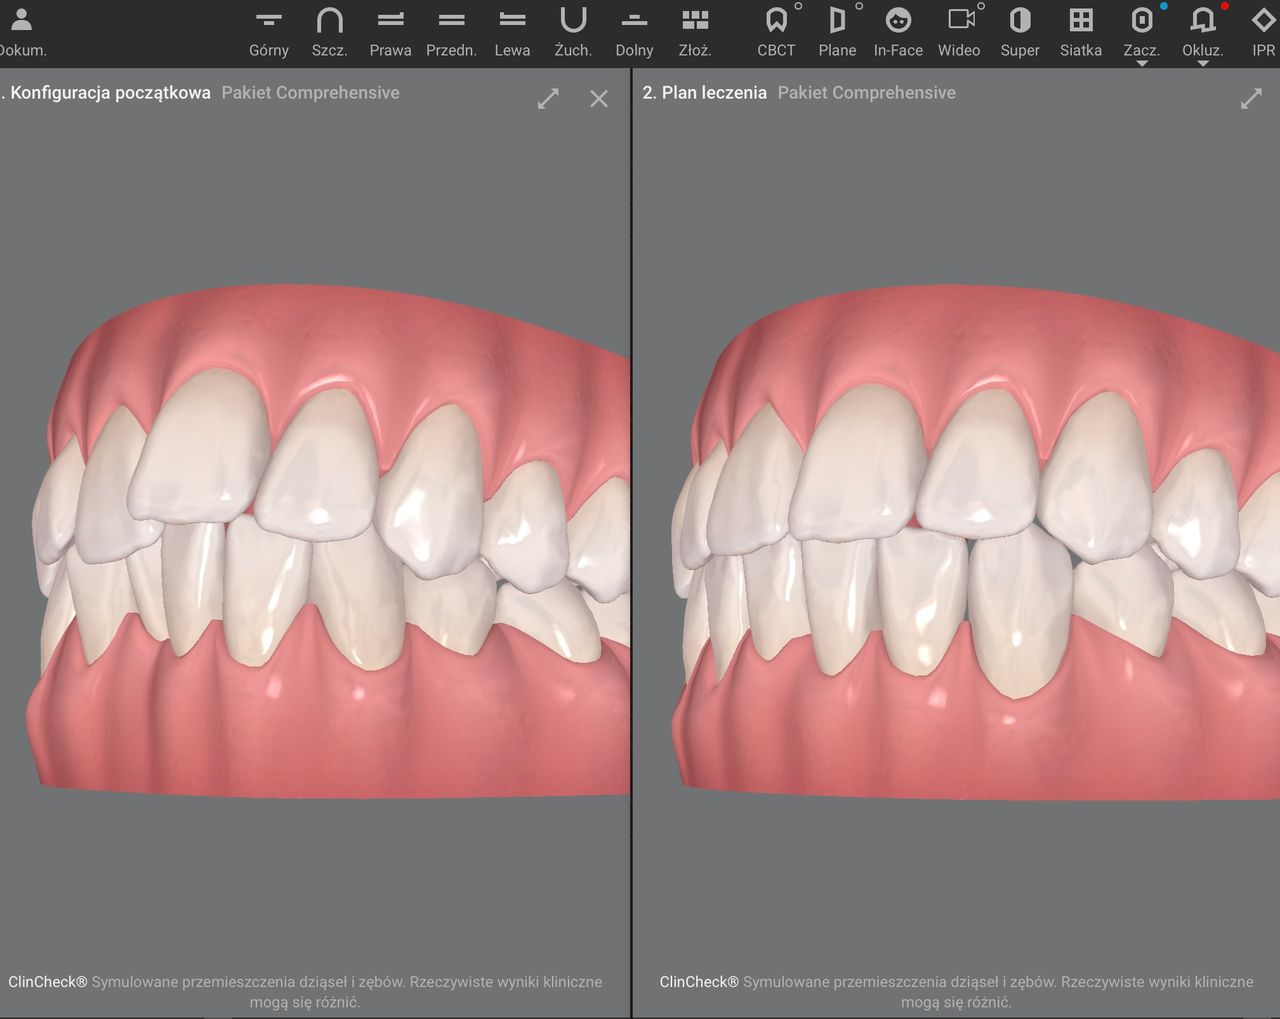Expand the Konfiguracja początkowa panel to fullscreen
Screen dimensions: 1280x1019
tap(548, 98)
